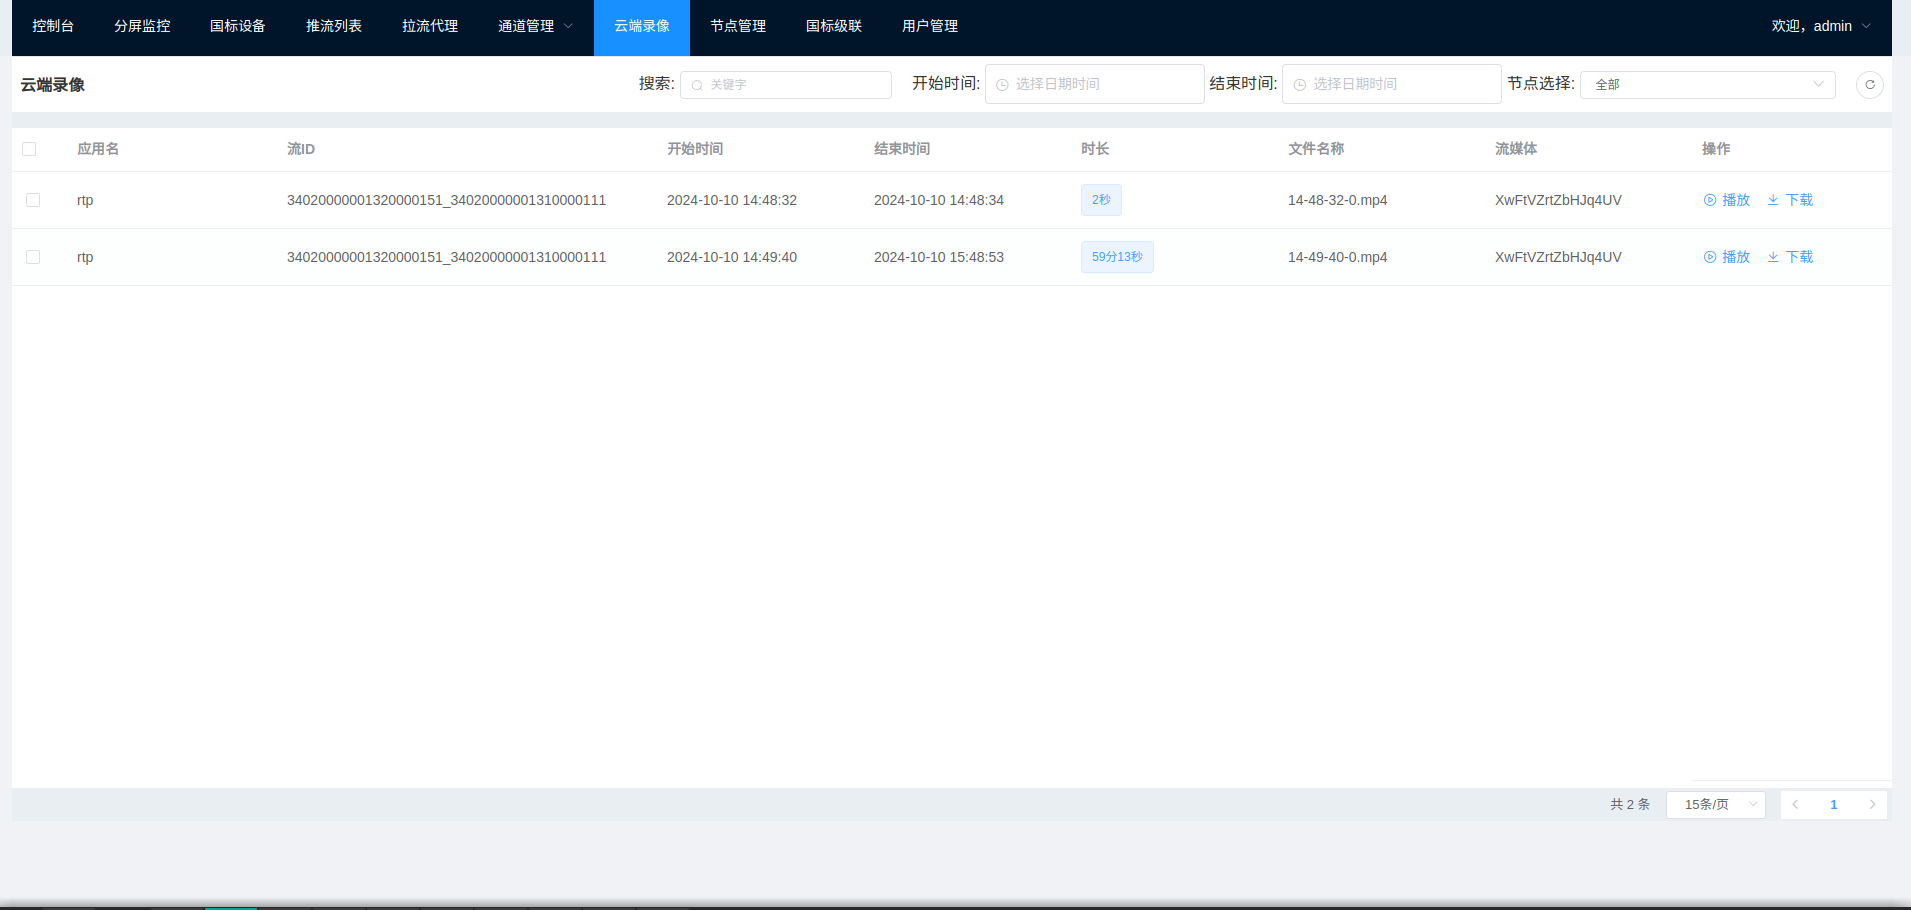1911x910 pixels.
Task: Switch to the 节点管理 tab
Action: point(738,27)
